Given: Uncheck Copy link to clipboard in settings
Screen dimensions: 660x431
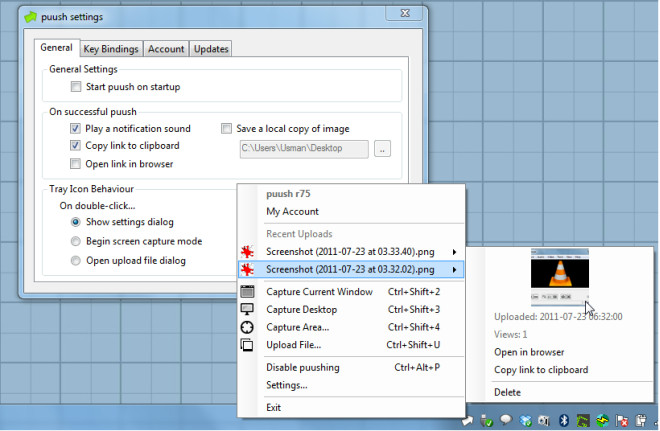Looking at the screenshot, I should 75,146.
